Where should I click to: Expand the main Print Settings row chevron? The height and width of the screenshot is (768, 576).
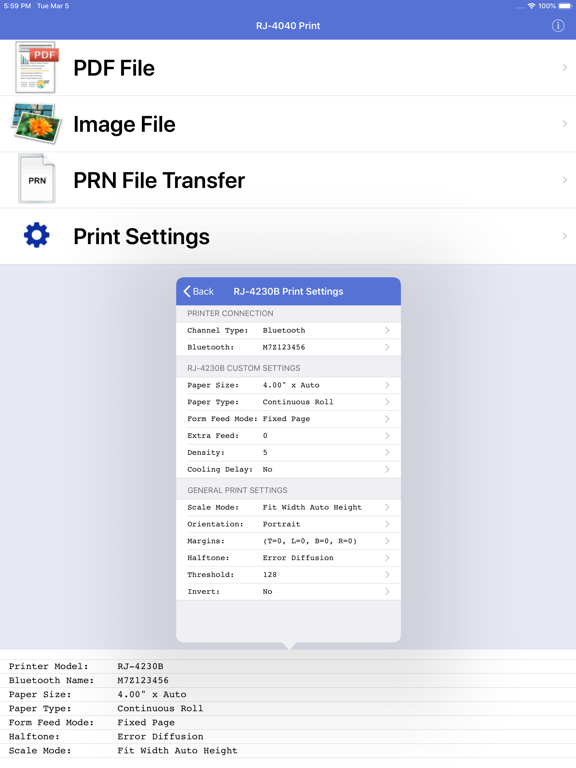pyautogui.click(x=565, y=236)
